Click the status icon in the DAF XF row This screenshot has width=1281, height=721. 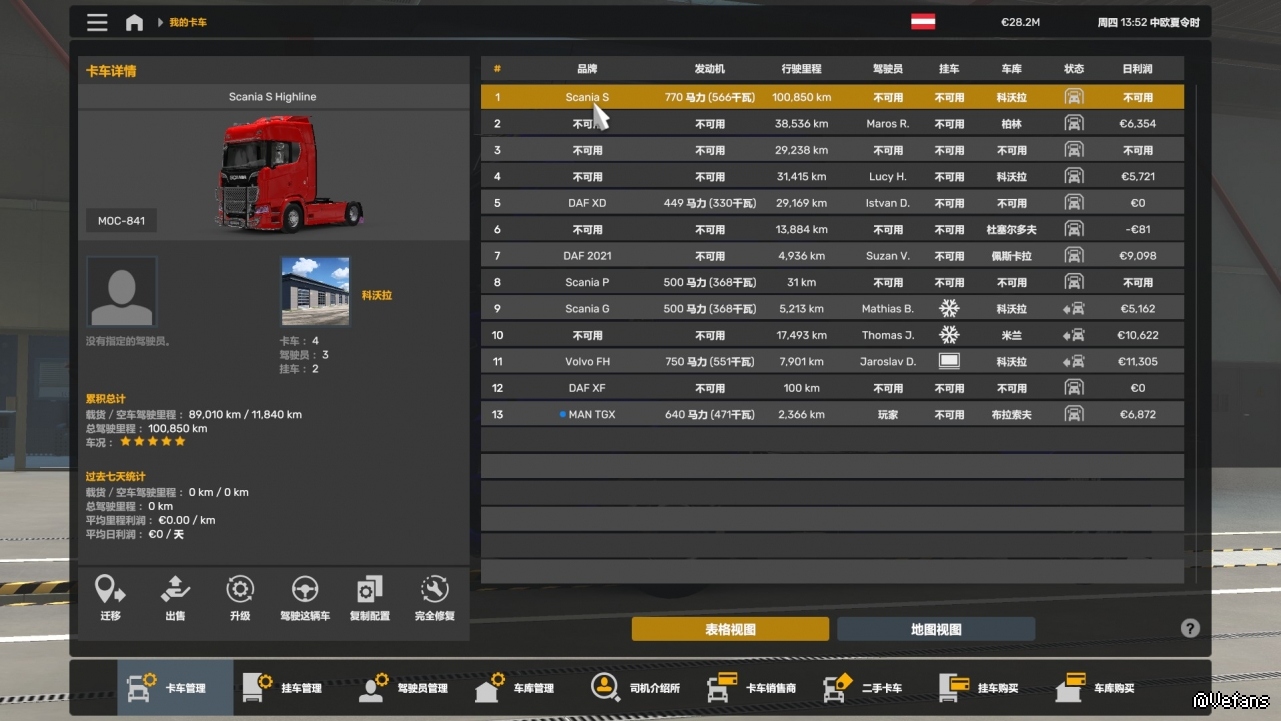point(1074,388)
